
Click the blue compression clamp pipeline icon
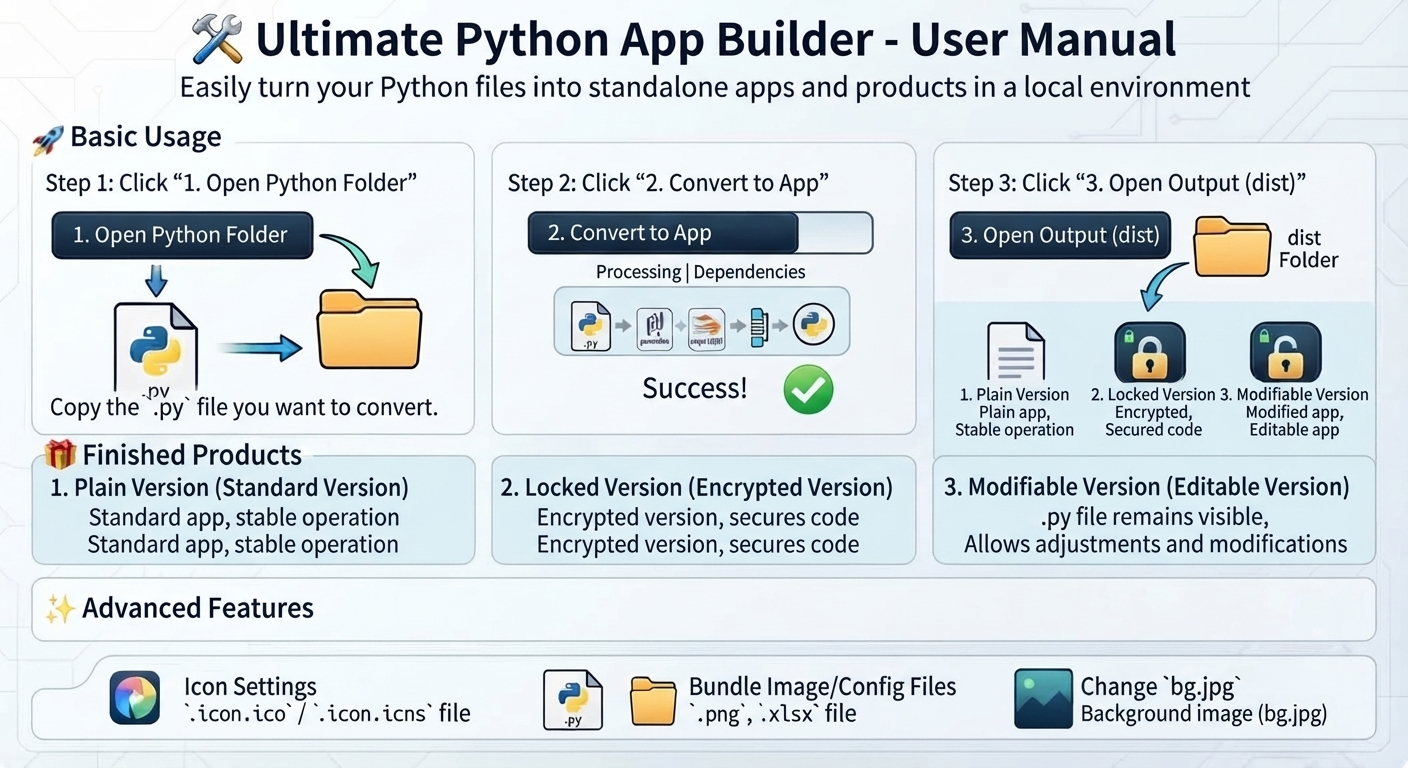click(x=761, y=325)
